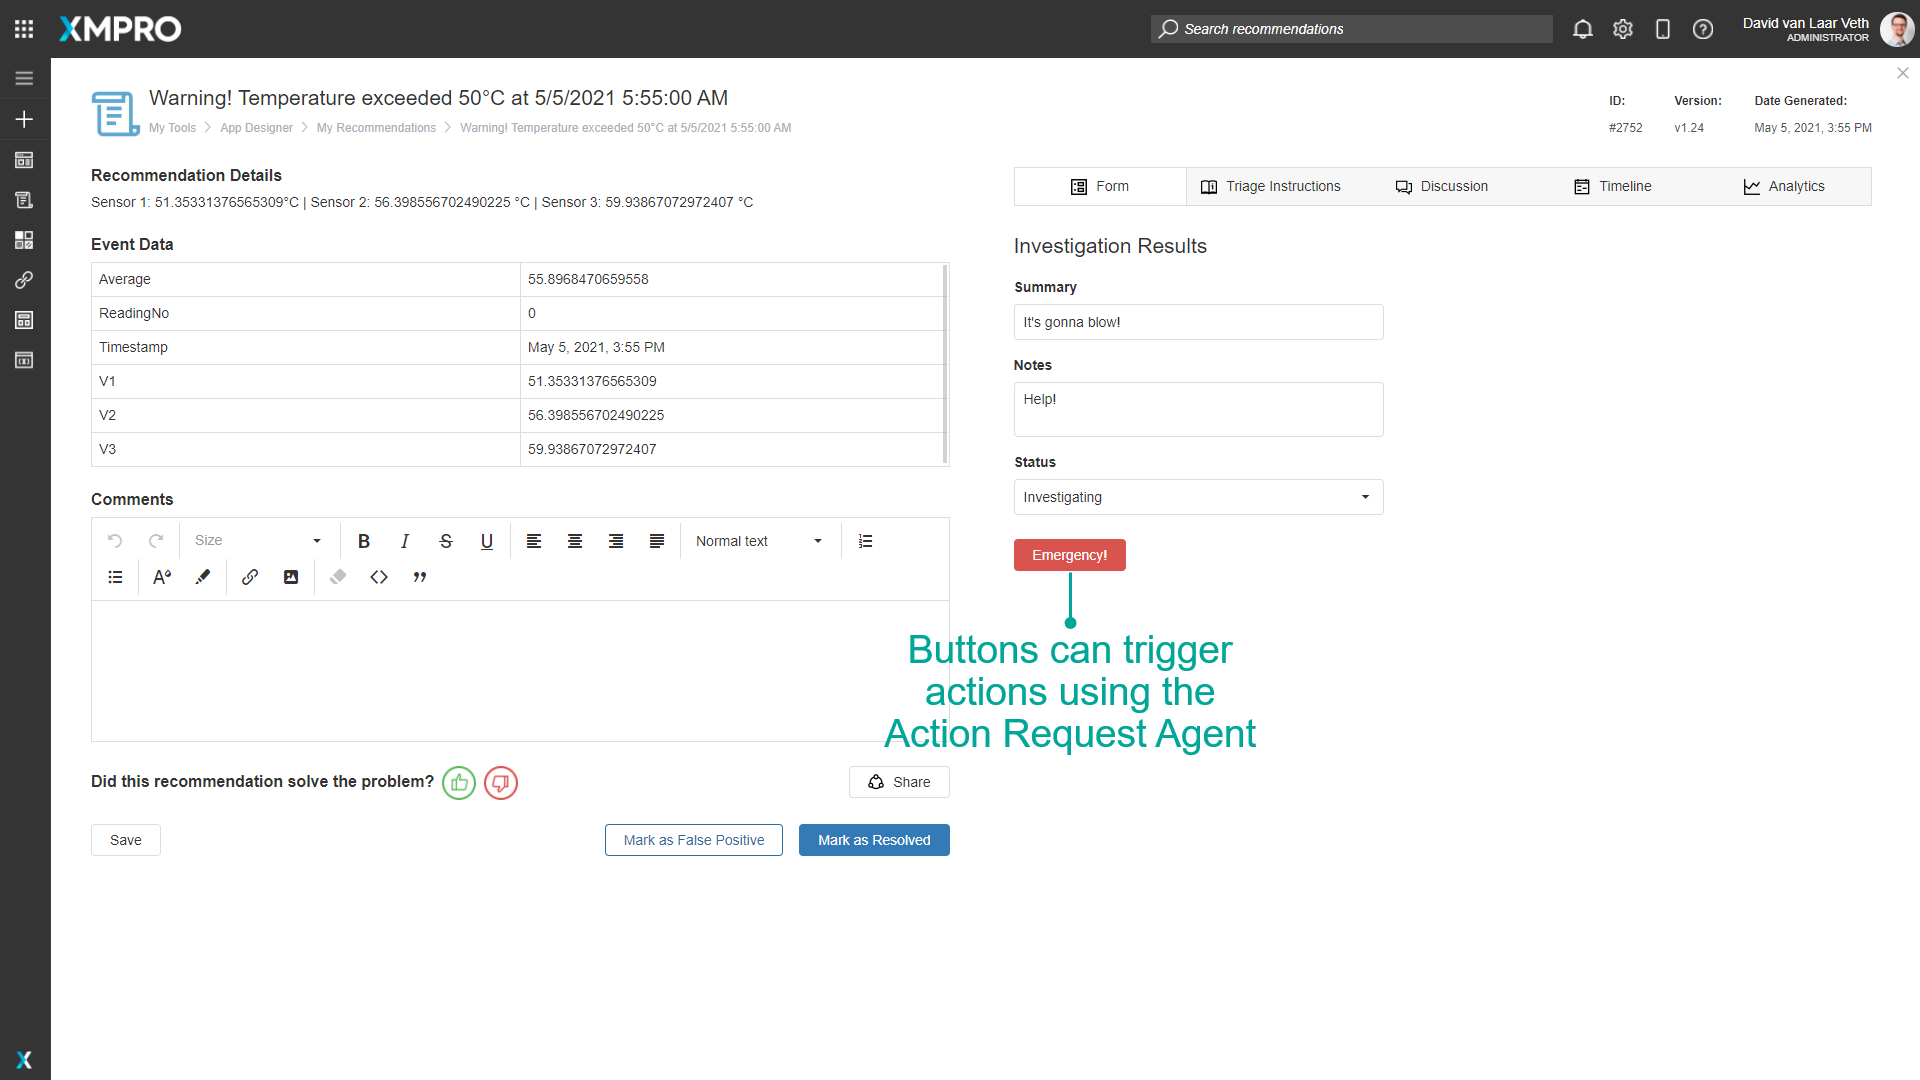
Task: Edit the Summary field saying It's gonna blow
Action: 1198,322
